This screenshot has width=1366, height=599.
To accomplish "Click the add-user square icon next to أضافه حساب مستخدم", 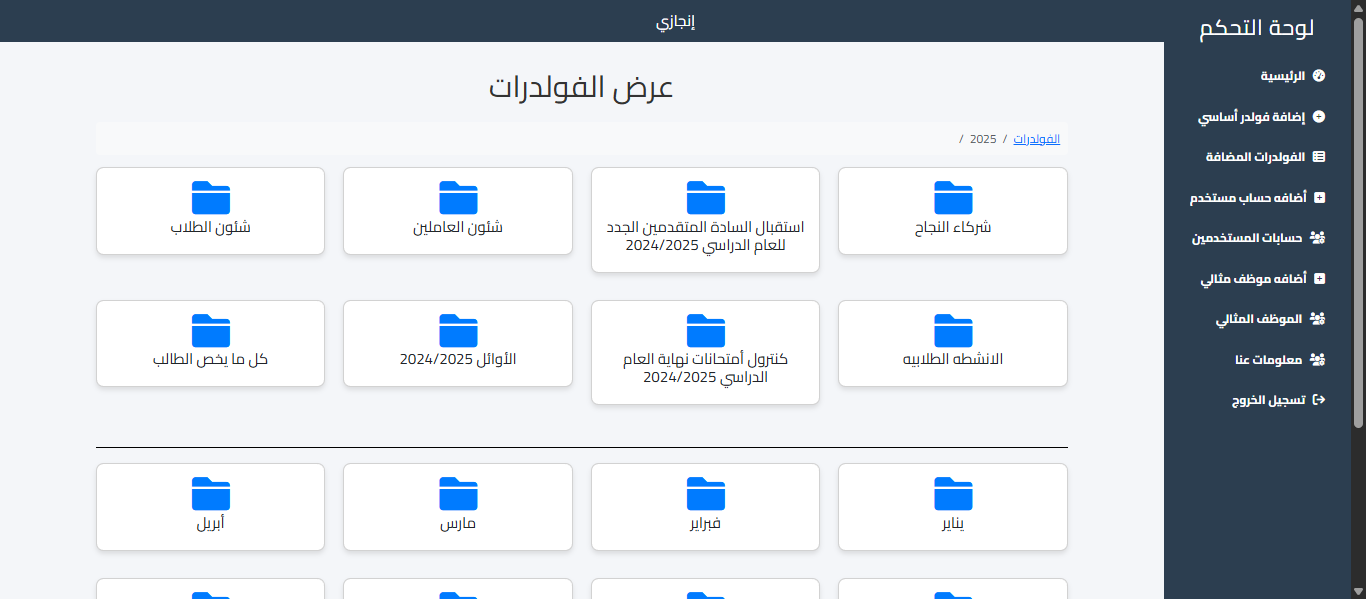I will 1322,197.
